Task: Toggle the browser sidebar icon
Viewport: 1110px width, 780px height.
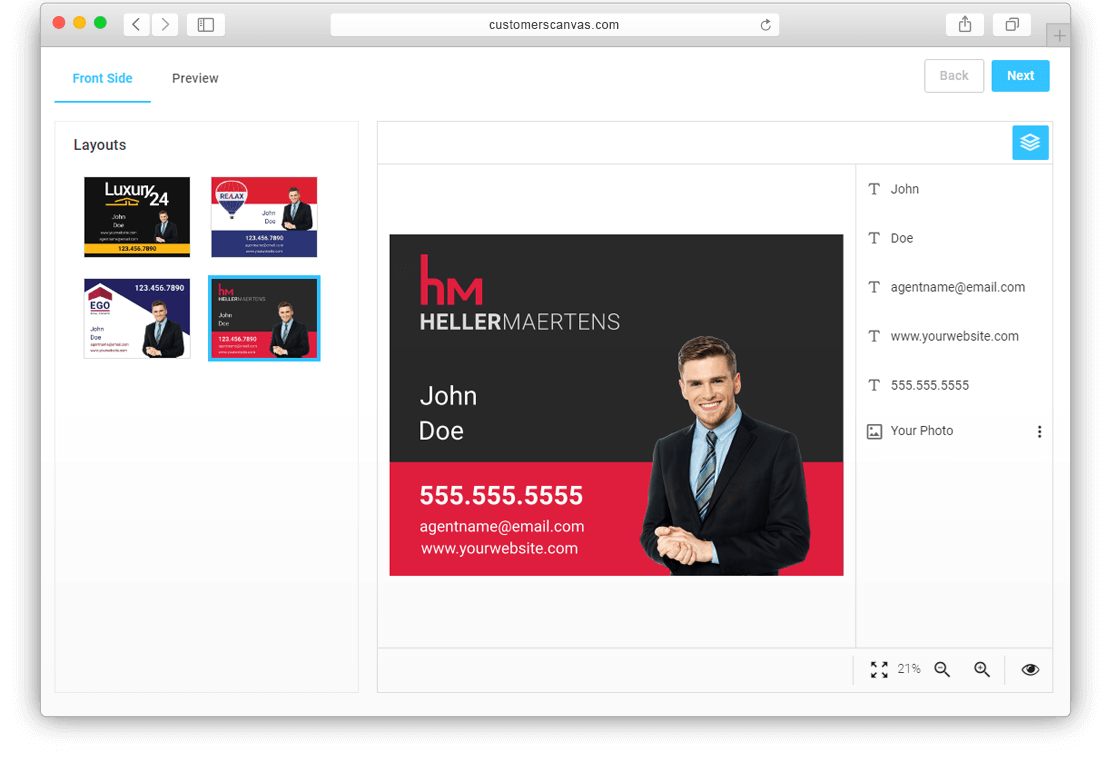Action: (x=206, y=25)
